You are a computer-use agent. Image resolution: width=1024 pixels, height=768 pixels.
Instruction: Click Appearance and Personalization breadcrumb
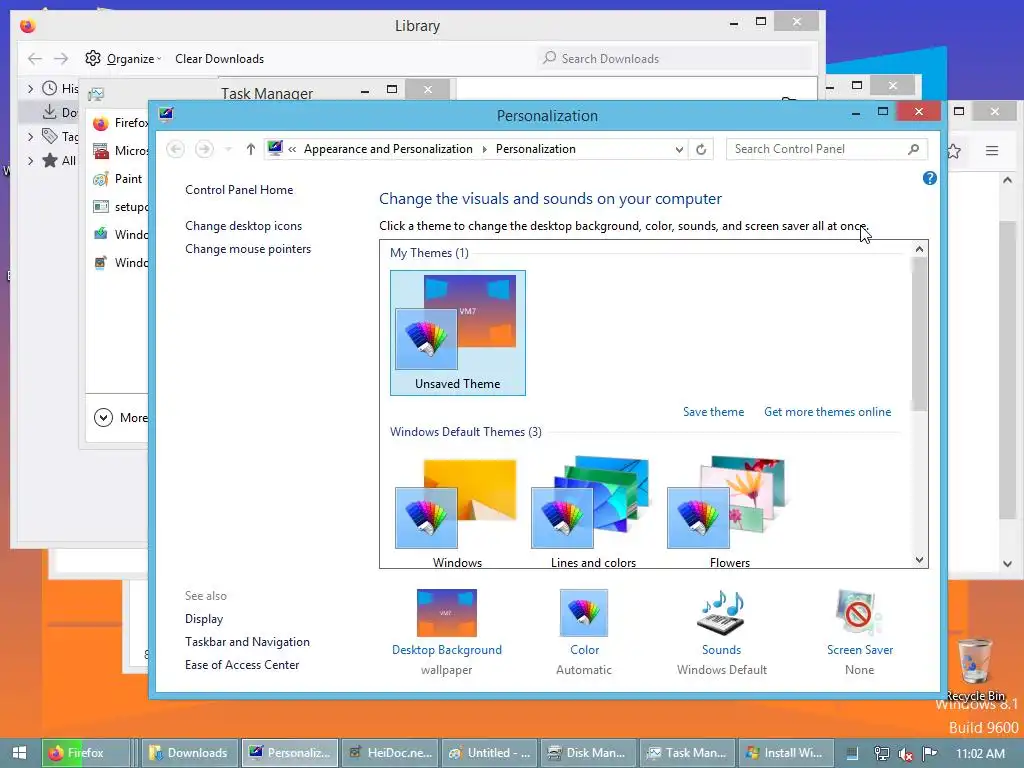(x=388, y=150)
